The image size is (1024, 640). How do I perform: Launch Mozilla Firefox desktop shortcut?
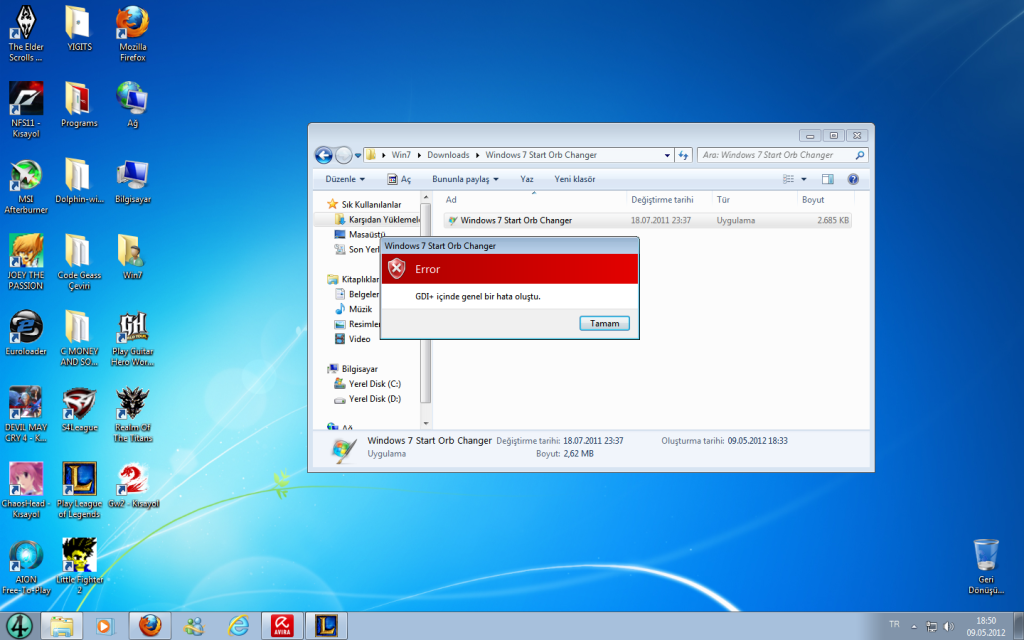[133, 34]
